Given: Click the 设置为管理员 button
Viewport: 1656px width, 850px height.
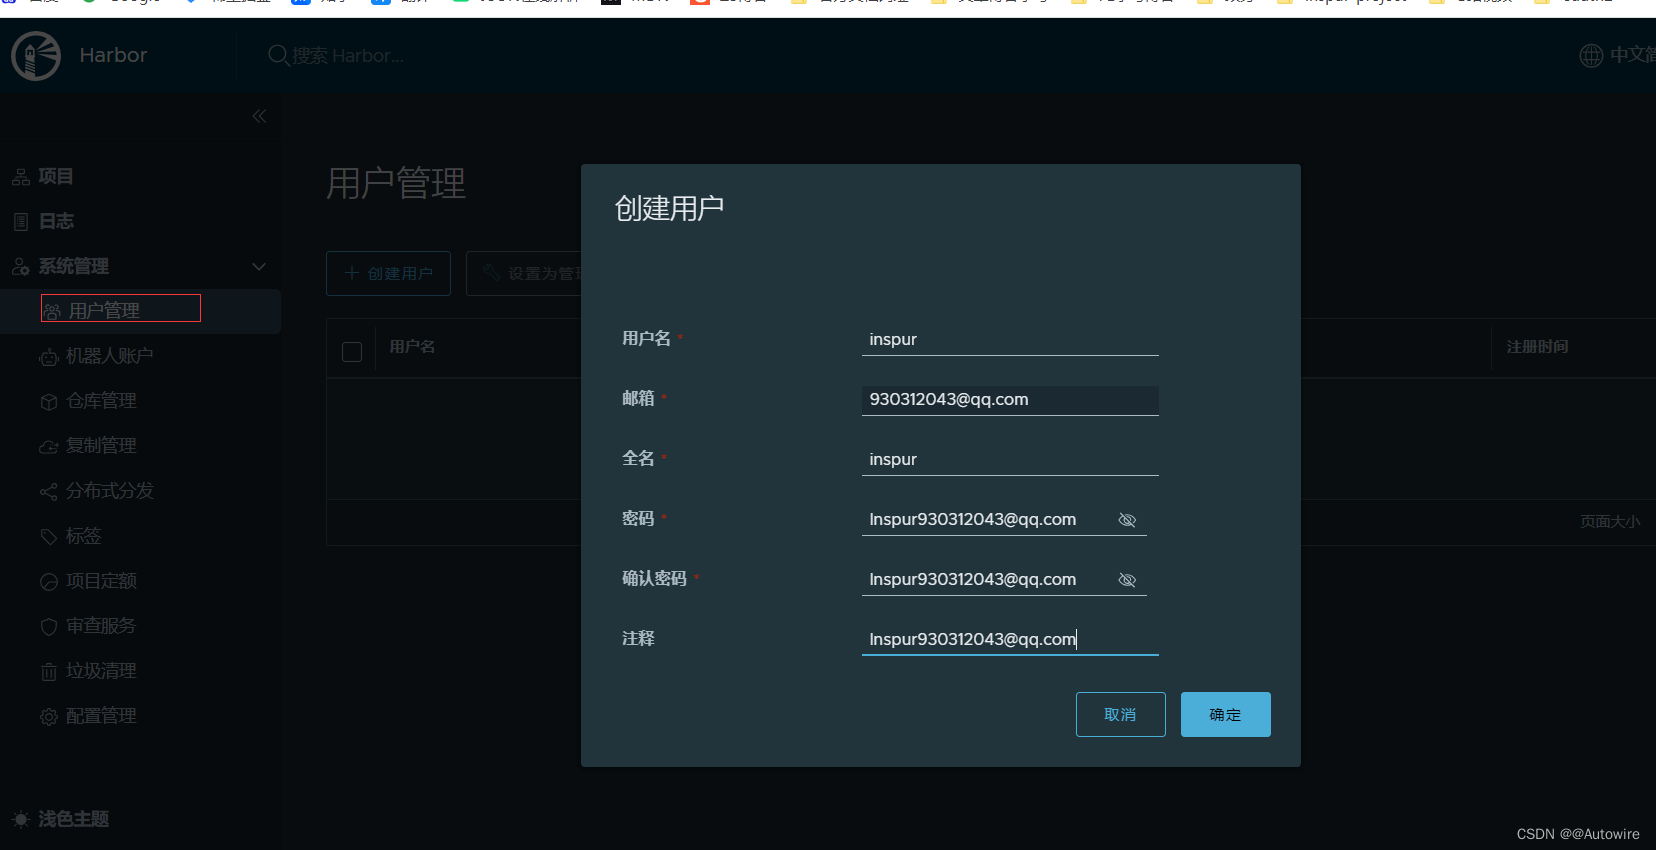Looking at the screenshot, I should click(524, 273).
